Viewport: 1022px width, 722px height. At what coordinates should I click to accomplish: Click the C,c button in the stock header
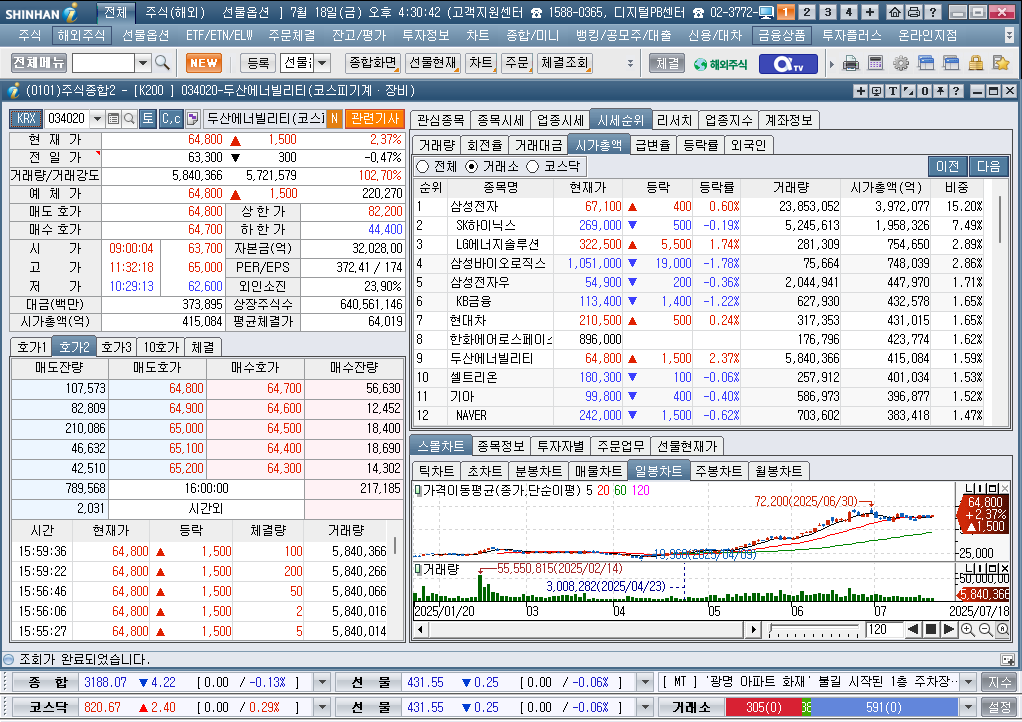pos(171,119)
